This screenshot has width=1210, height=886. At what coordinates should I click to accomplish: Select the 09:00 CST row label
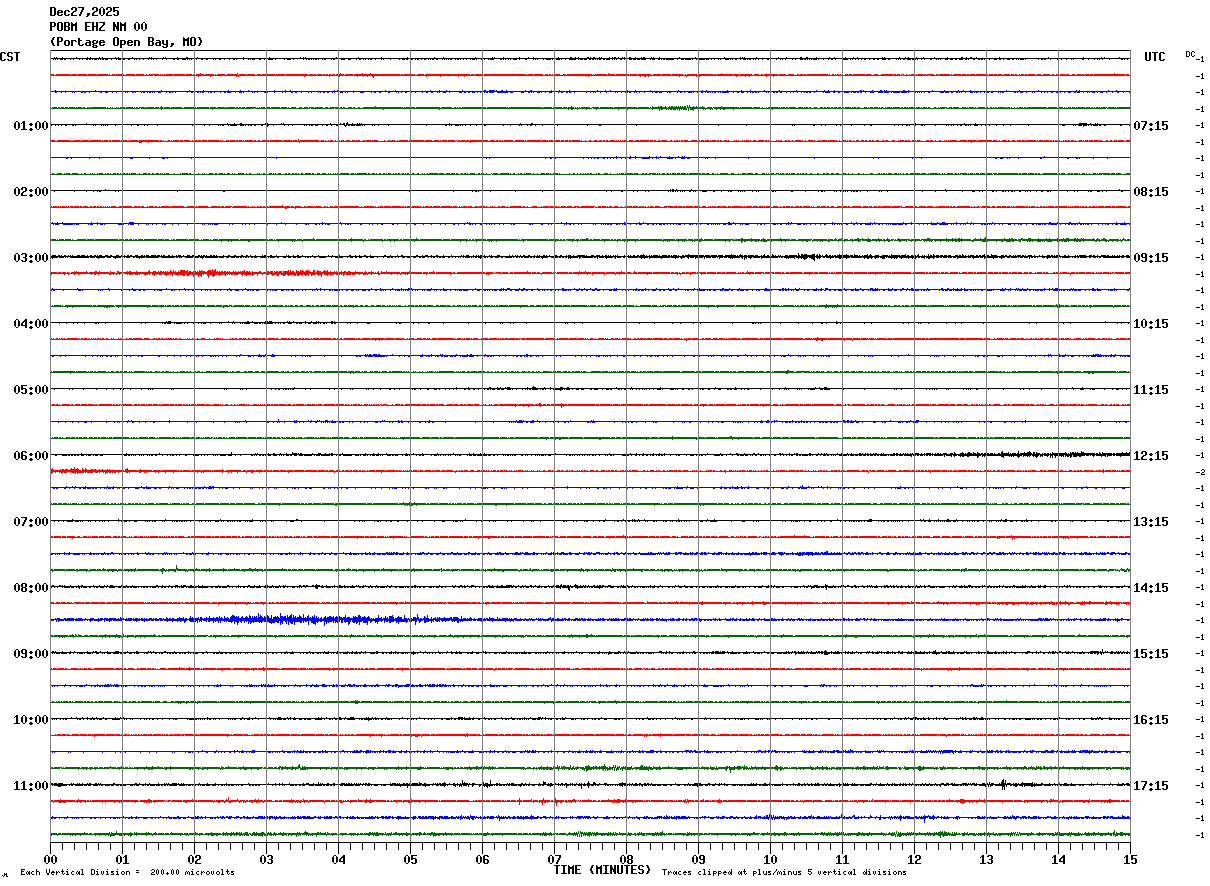[31, 654]
